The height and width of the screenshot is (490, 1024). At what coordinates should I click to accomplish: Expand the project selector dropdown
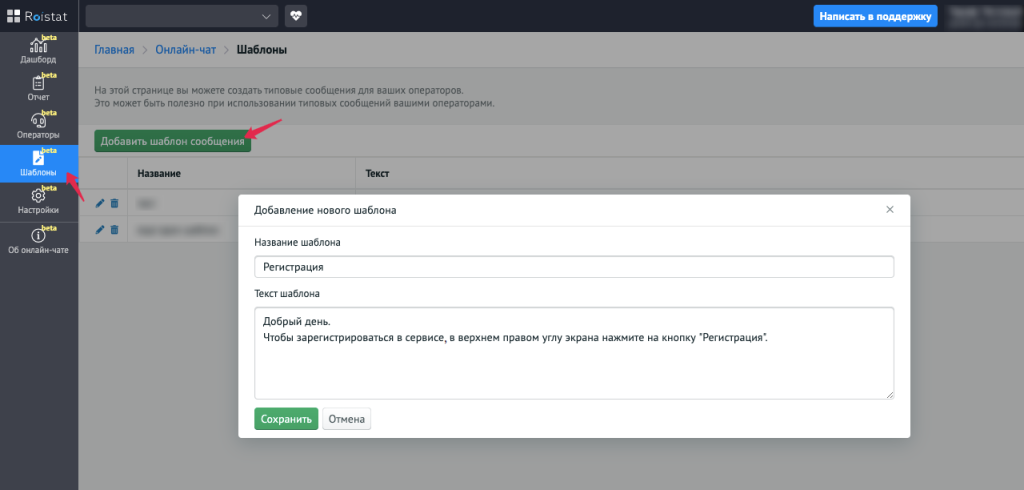click(182, 16)
